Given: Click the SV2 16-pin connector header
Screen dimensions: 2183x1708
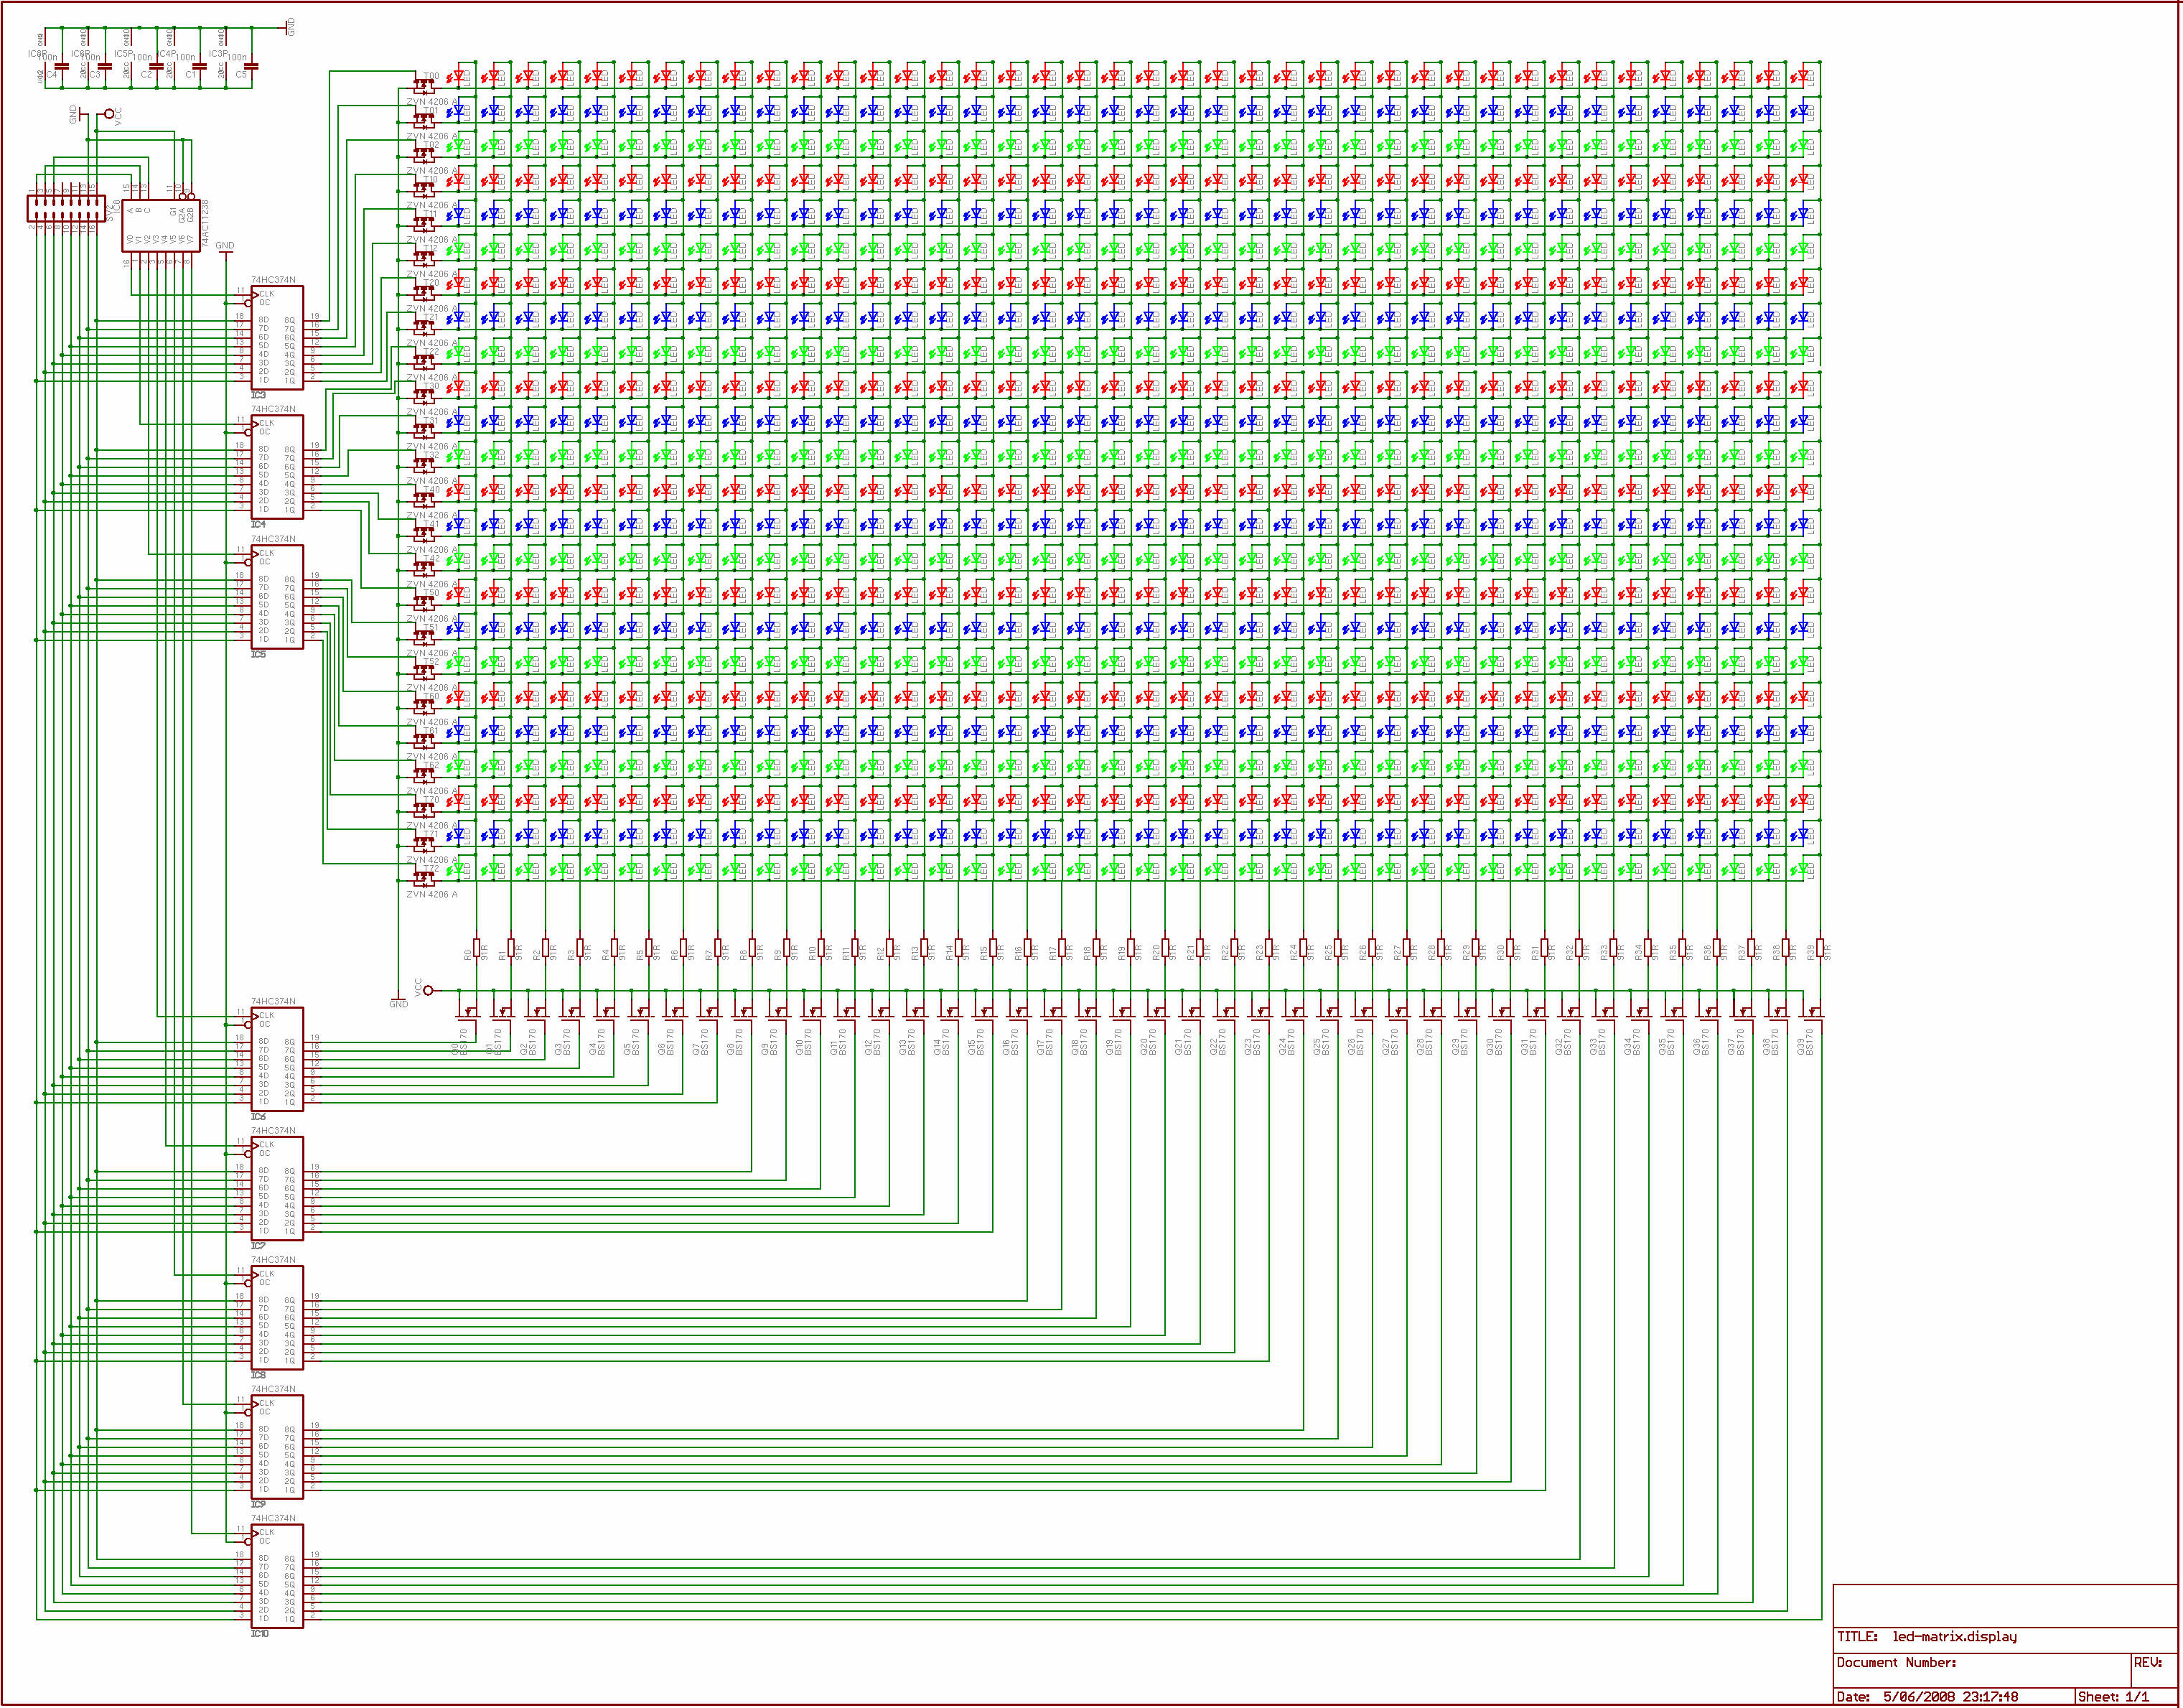Looking at the screenshot, I should [68, 209].
